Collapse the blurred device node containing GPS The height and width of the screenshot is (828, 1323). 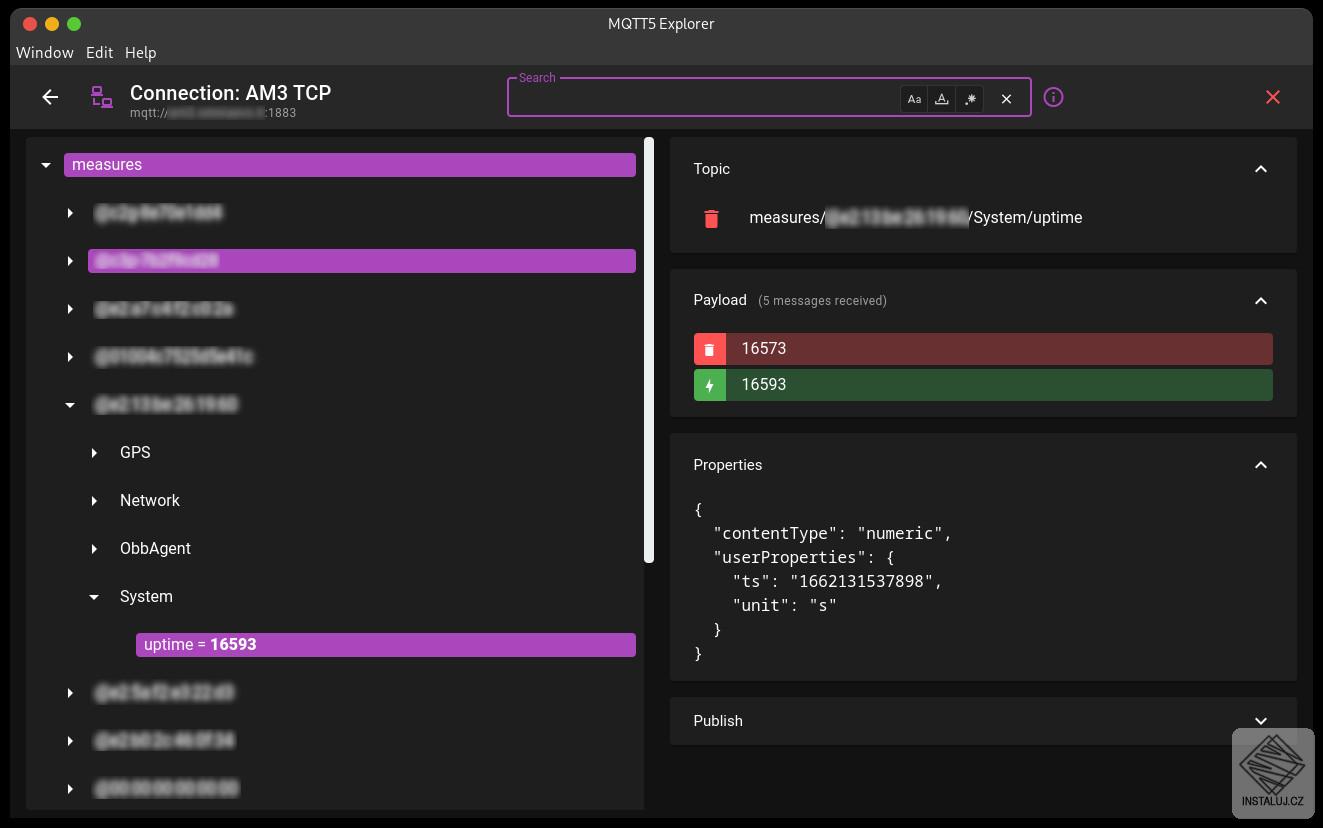click(70, 405)
